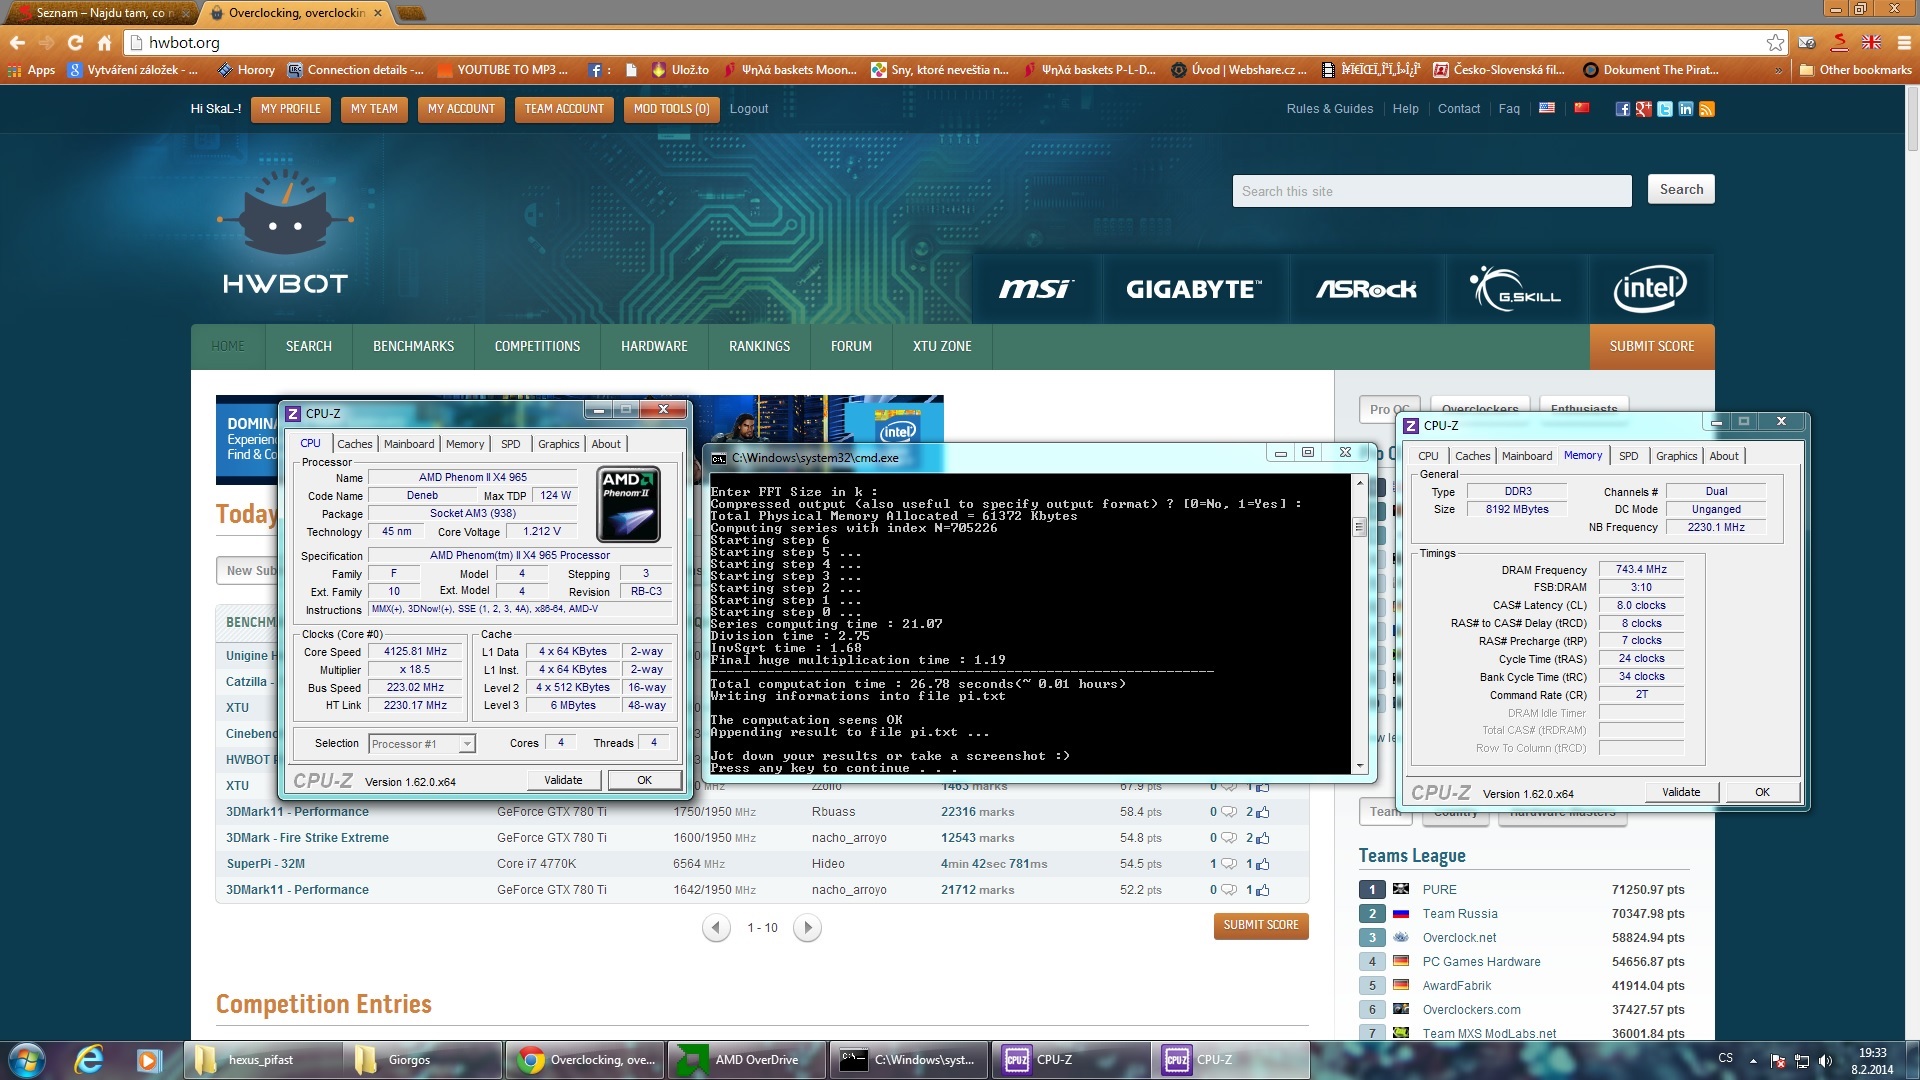1920x1080 pixels.
Task: Go to the browser Home page
Action: click(x=104, y=43)
